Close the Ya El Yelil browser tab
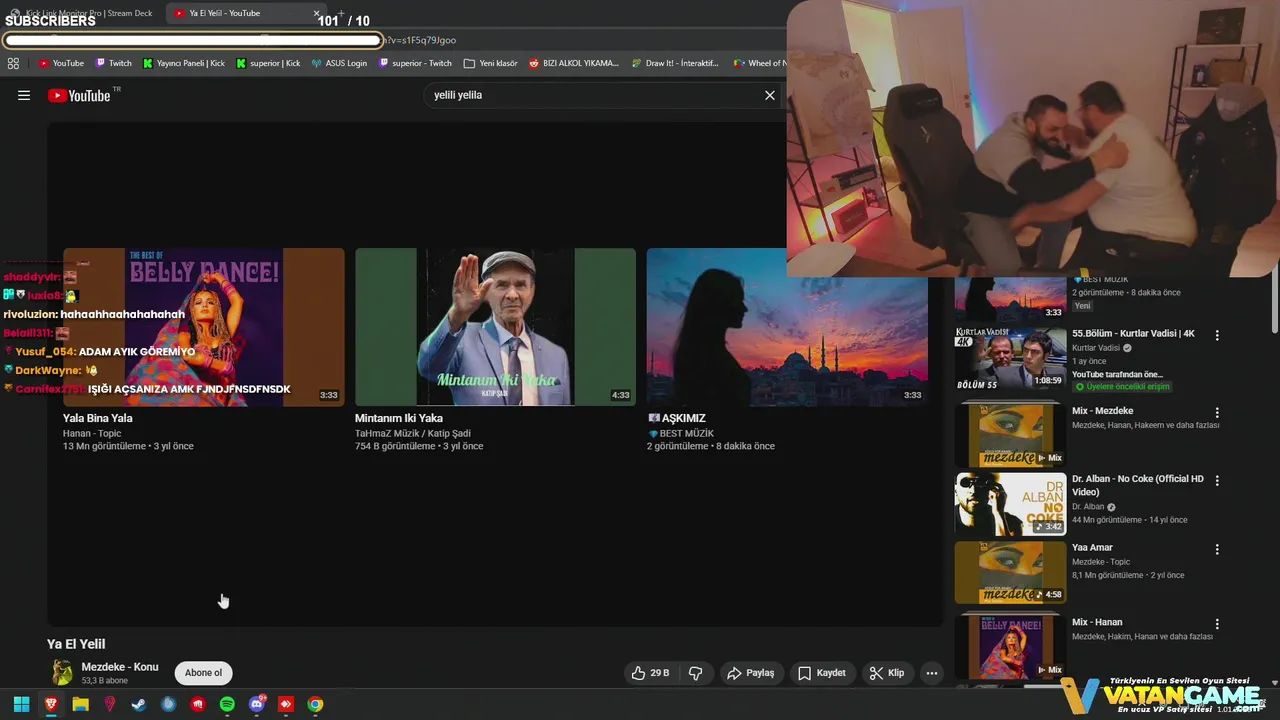Viewport: 1280px width, 720px height. tap(316, 13)
